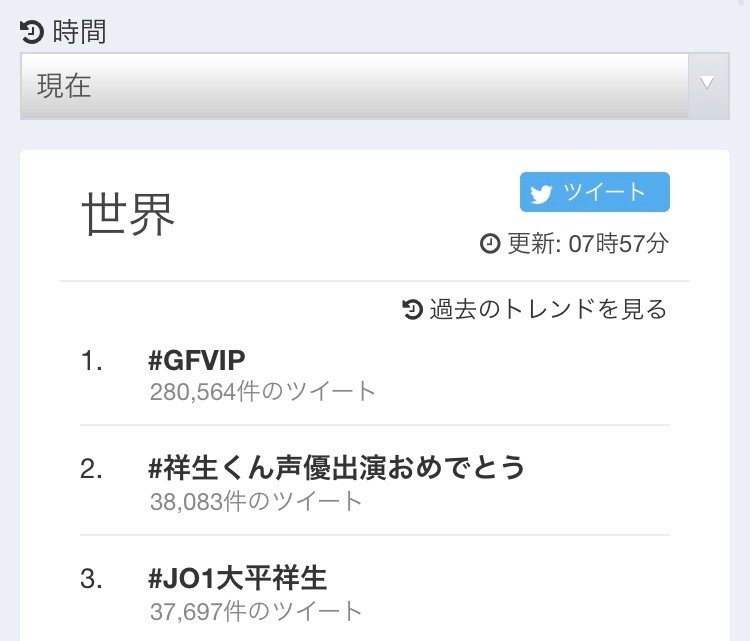The height and width of the screenshot is (641, 750).
Task: Click the 280,564件のツイート count
Action: [263, 392]
